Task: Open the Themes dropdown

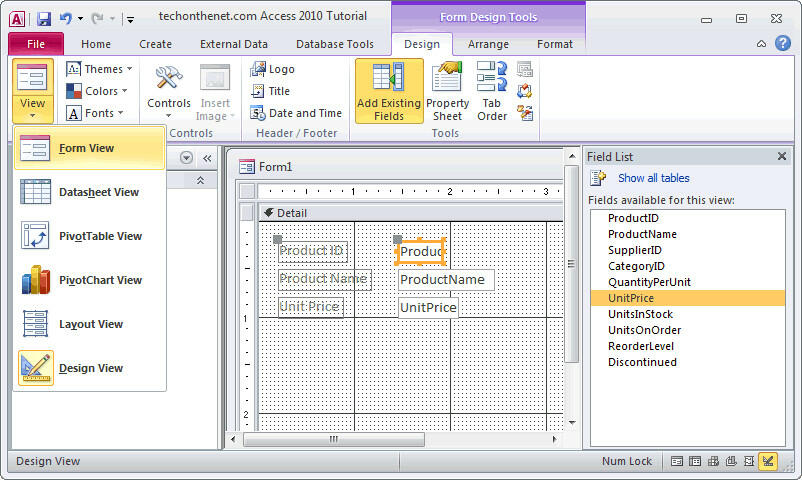Action: [x=99, y=69]
